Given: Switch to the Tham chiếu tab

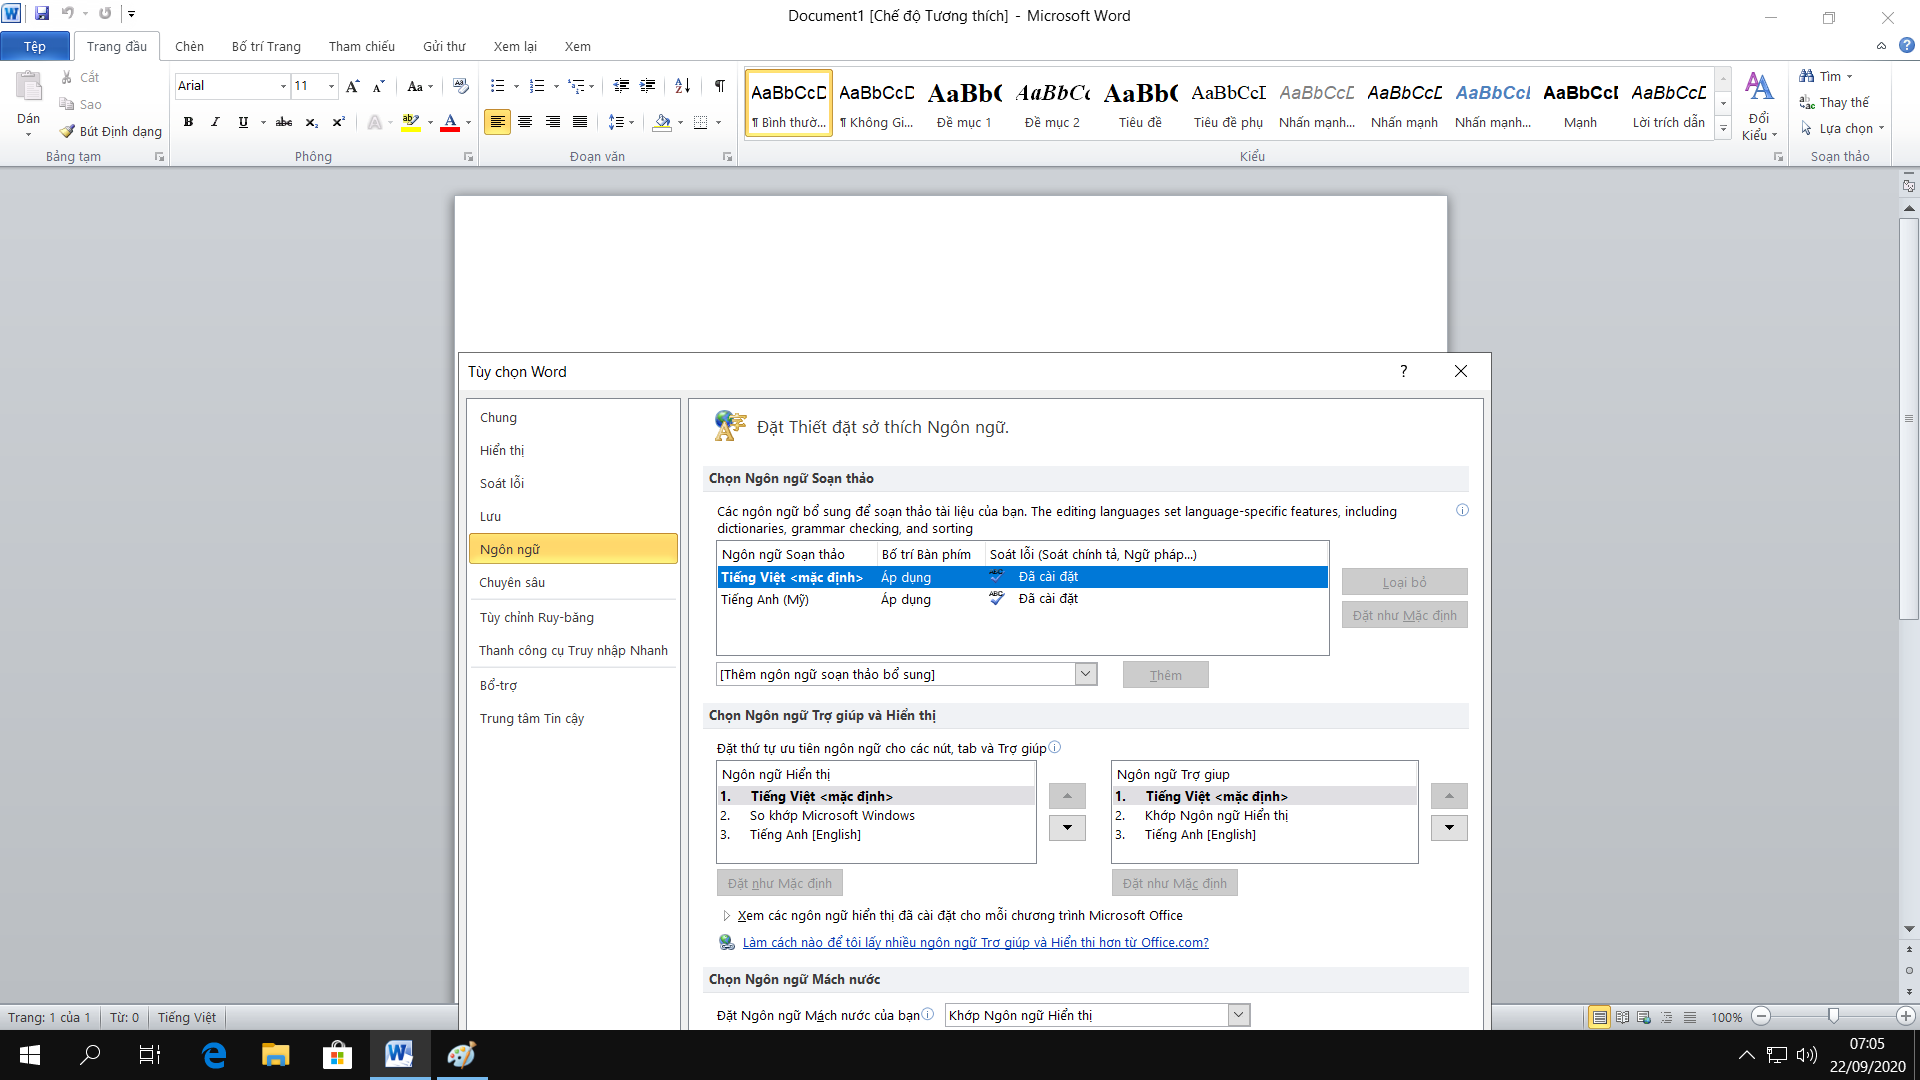Looking at the screenshot, I should [x=362, y=46].
